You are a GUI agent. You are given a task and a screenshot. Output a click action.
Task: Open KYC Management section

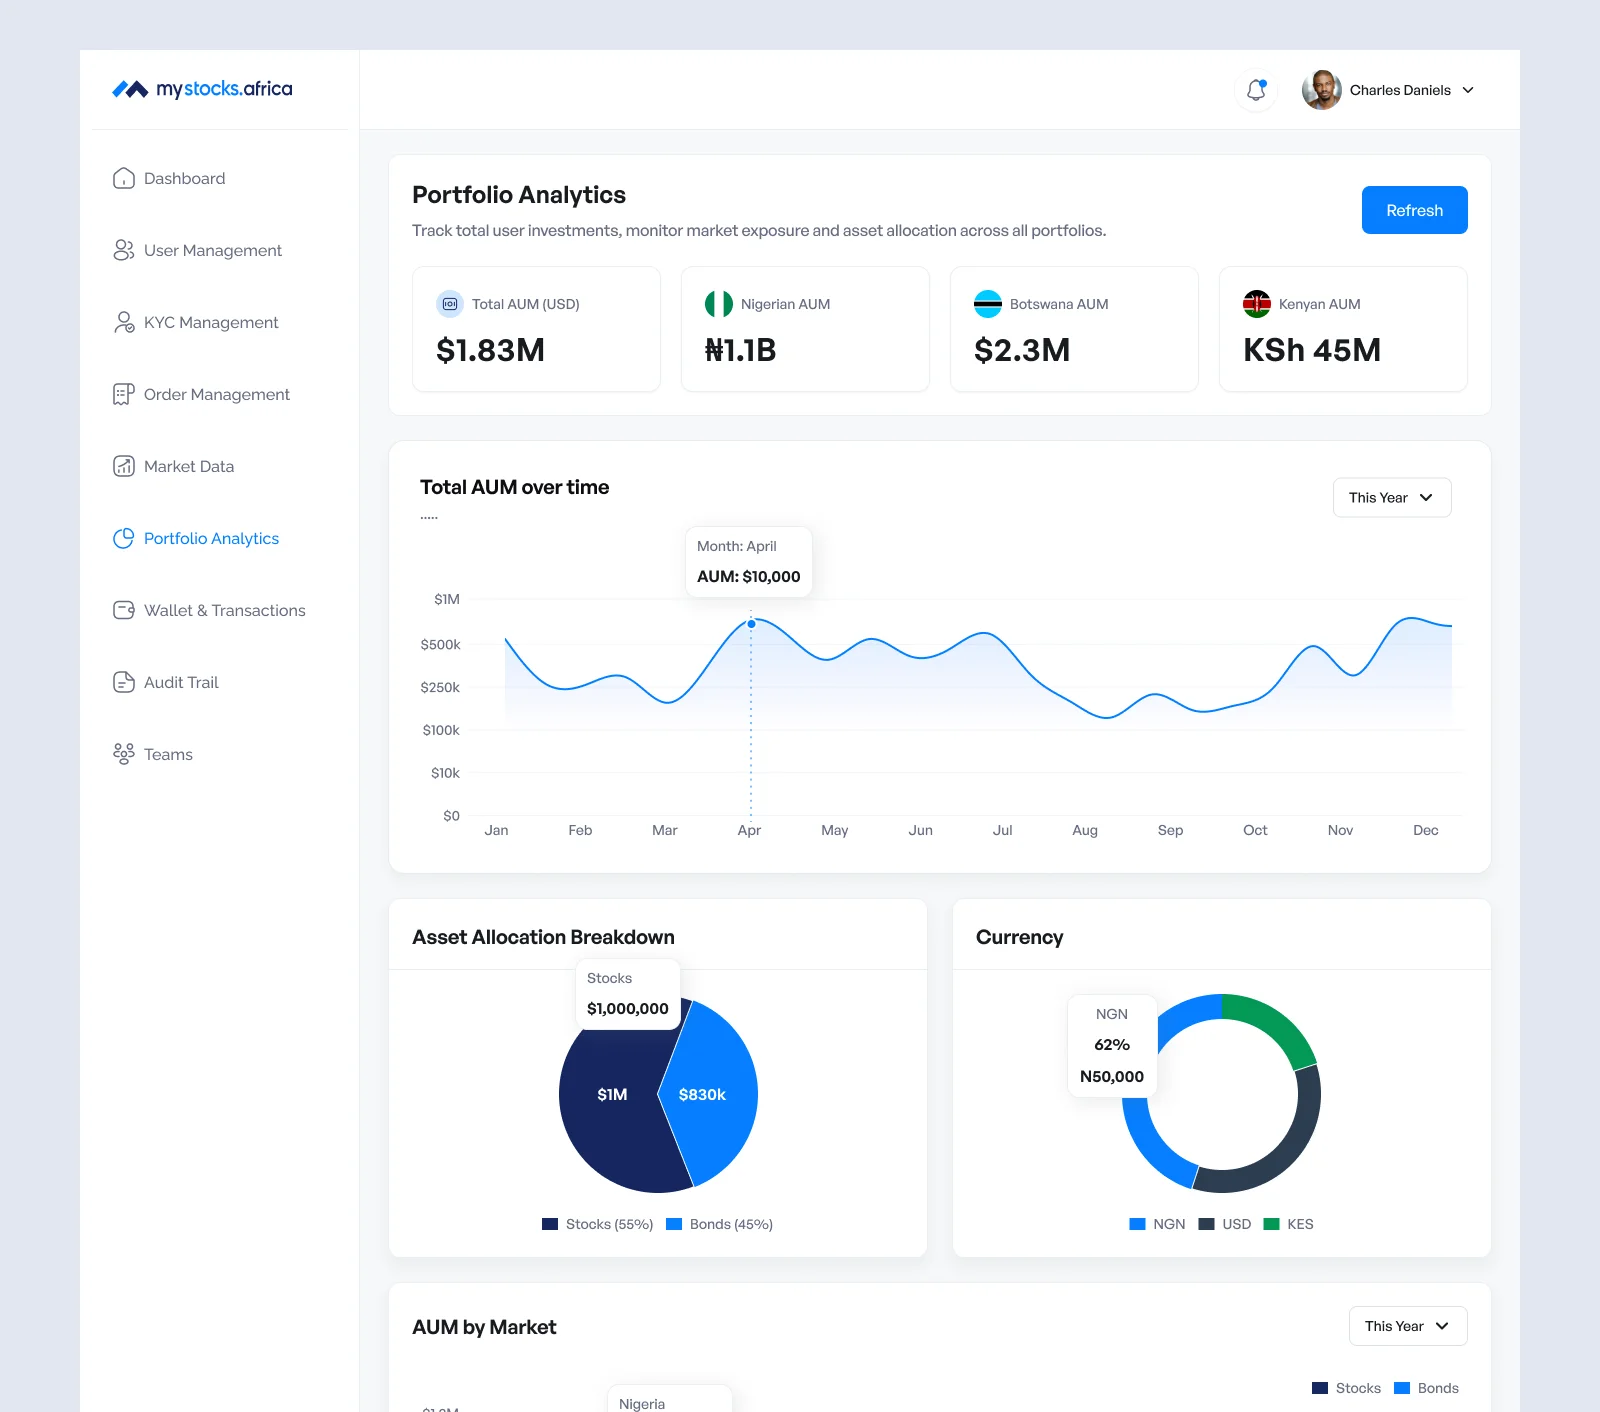211,322
